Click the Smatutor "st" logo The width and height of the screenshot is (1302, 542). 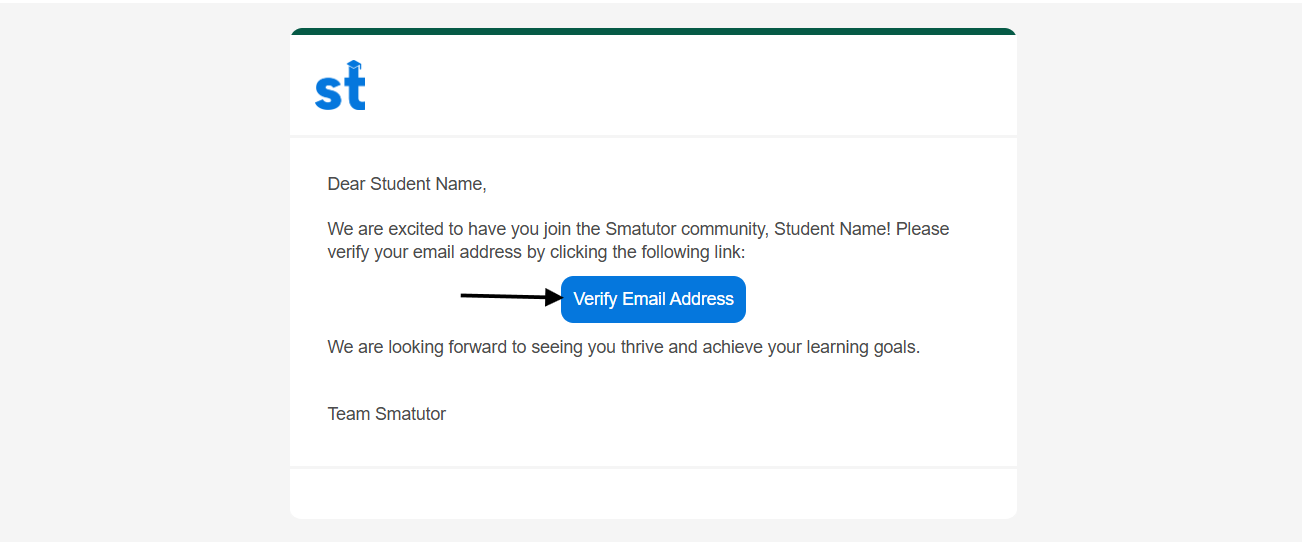339,88
